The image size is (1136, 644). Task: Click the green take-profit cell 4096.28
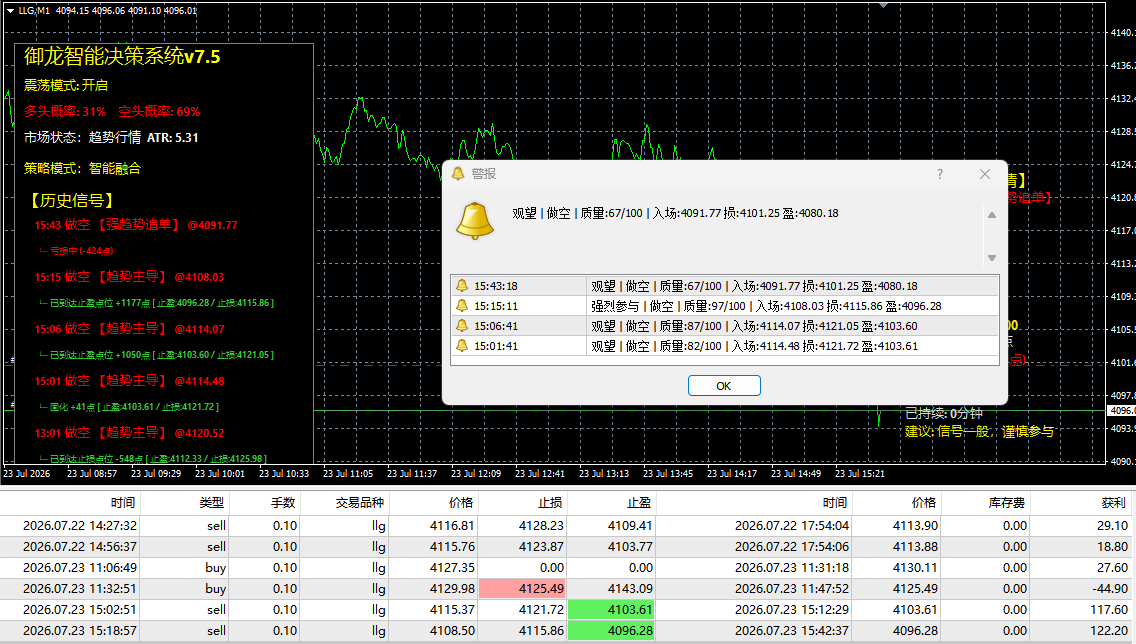(611, 630)
